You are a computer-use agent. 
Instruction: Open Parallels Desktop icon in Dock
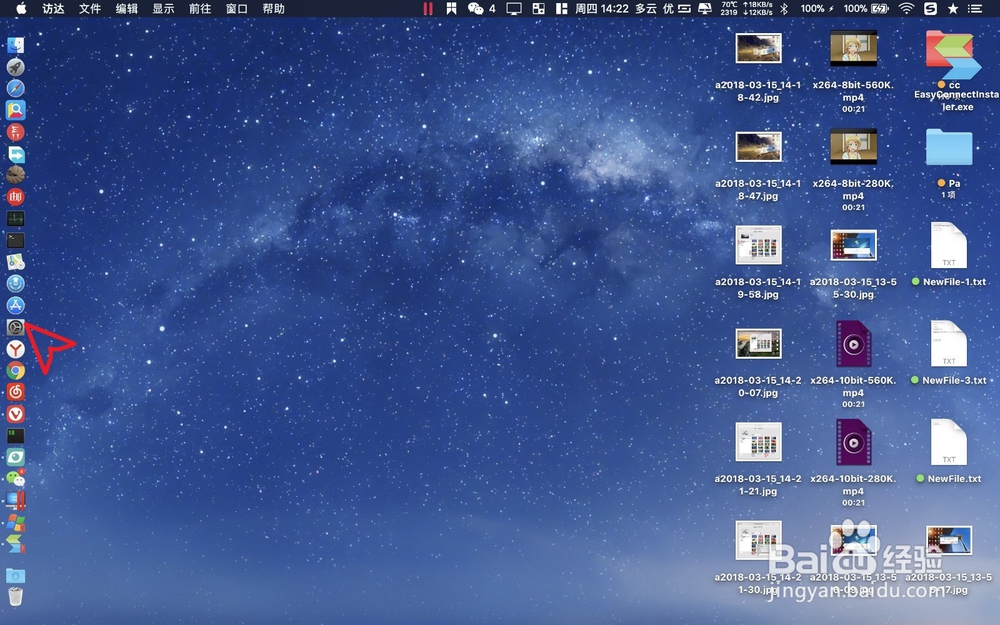click(x=15, y=500)
